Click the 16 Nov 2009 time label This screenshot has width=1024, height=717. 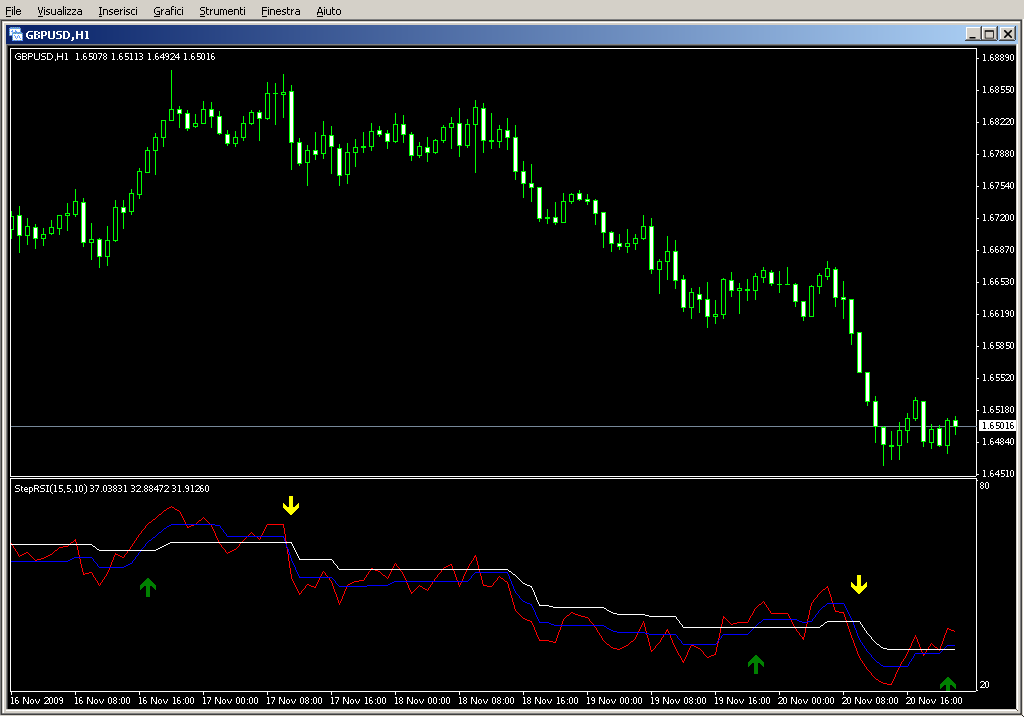(37, 701)
